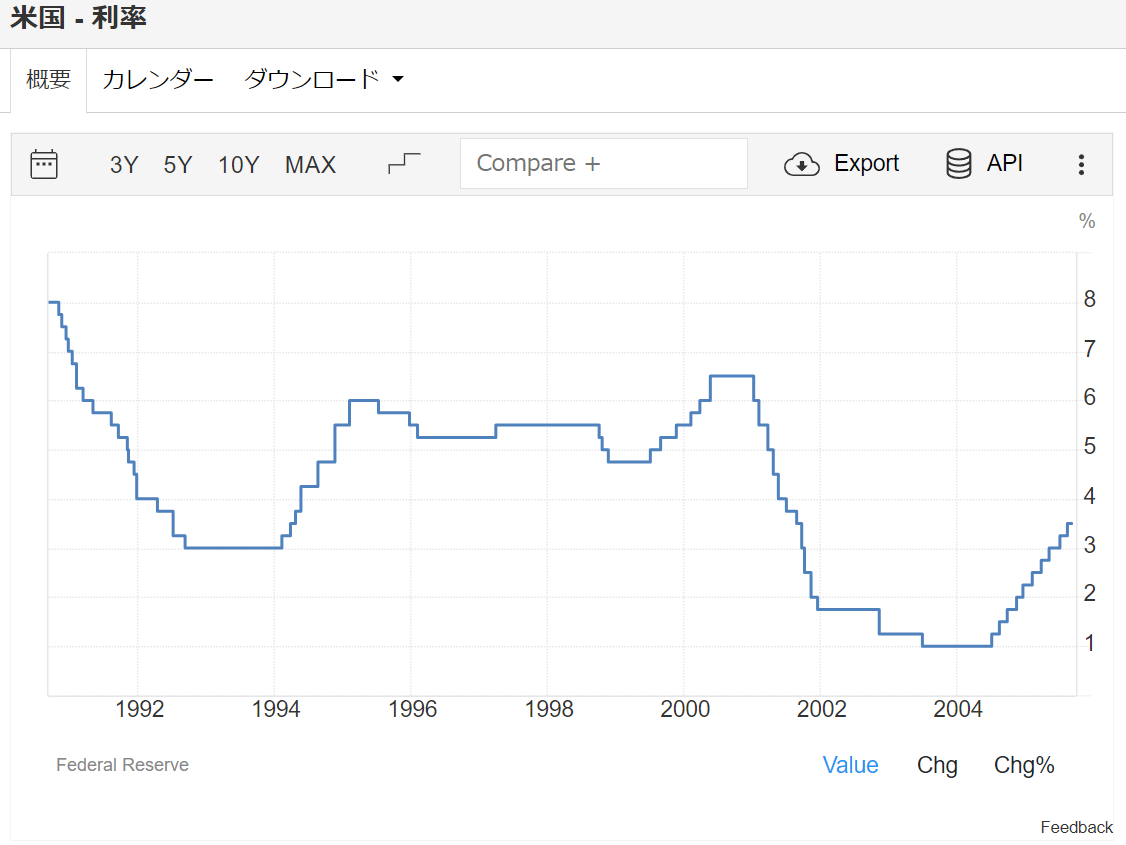The width and height of the screenshot is (1126, 845).
Task: Switch chart display to Chg
Action: pos(937,765)
